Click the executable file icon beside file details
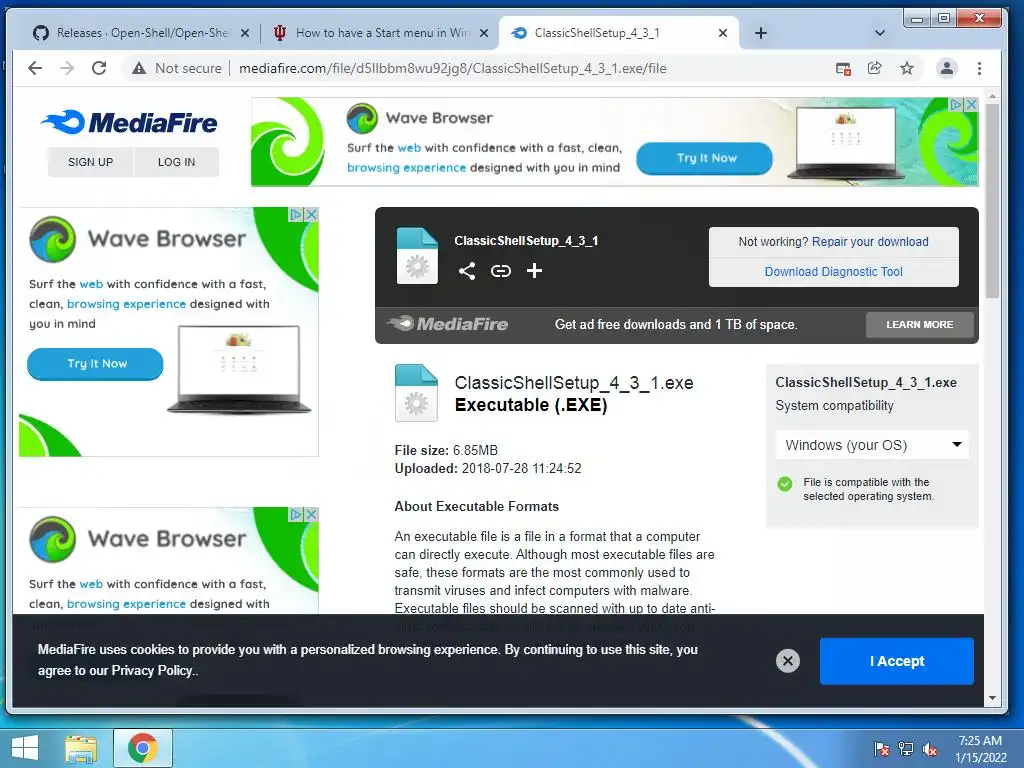 click(416, 392)
